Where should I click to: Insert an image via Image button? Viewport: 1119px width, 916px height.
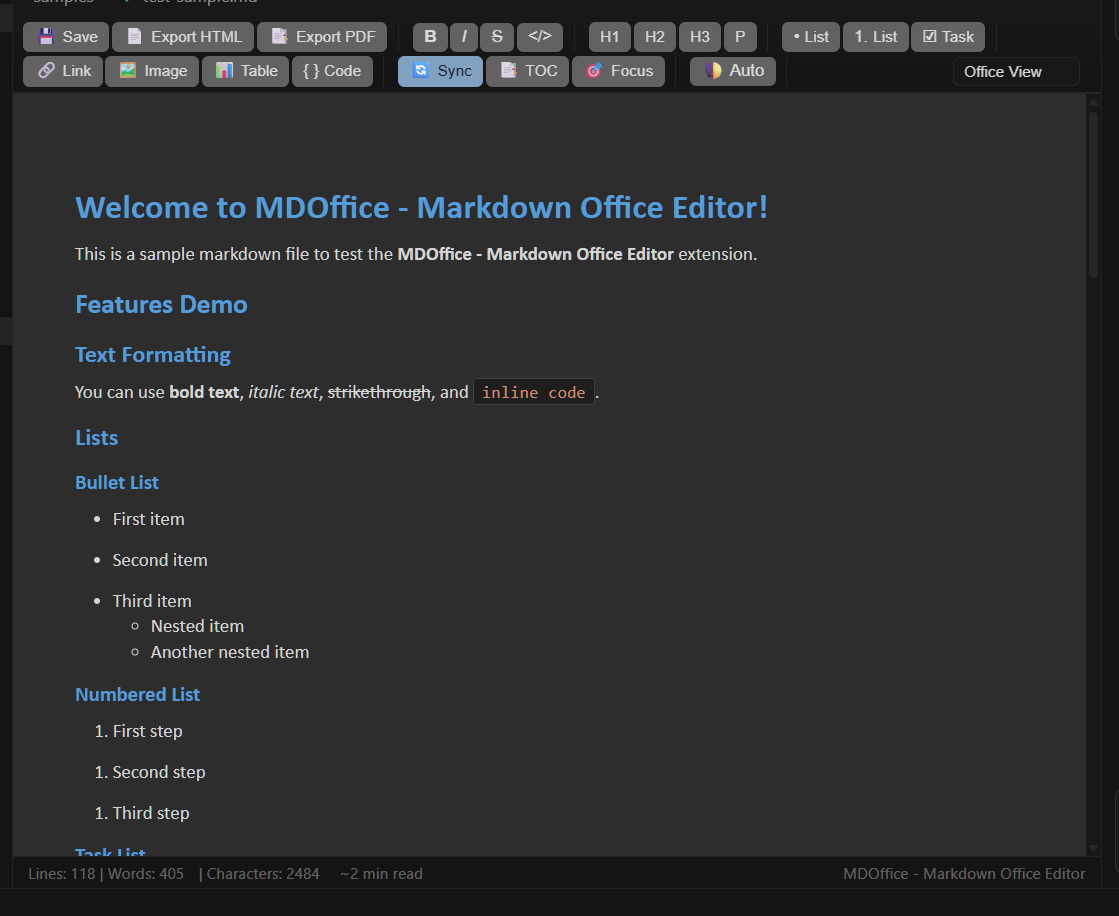click(x=152, y=71)
